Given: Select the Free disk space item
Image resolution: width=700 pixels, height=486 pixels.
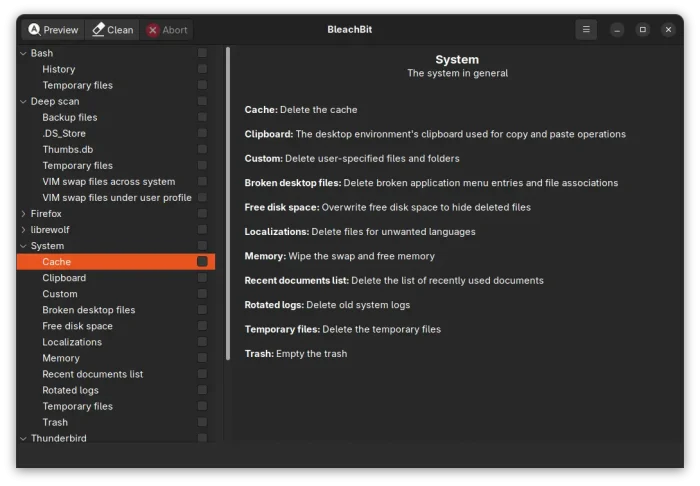Looking at the screenshot, I should point(77,326).
